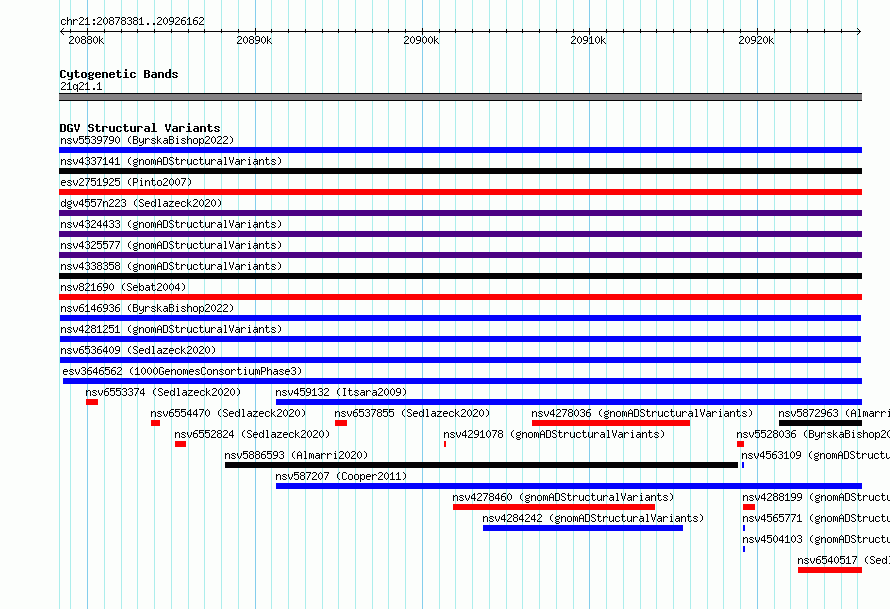
Task: Select the blue bar under nsv4284242
Action: (583, 528)
